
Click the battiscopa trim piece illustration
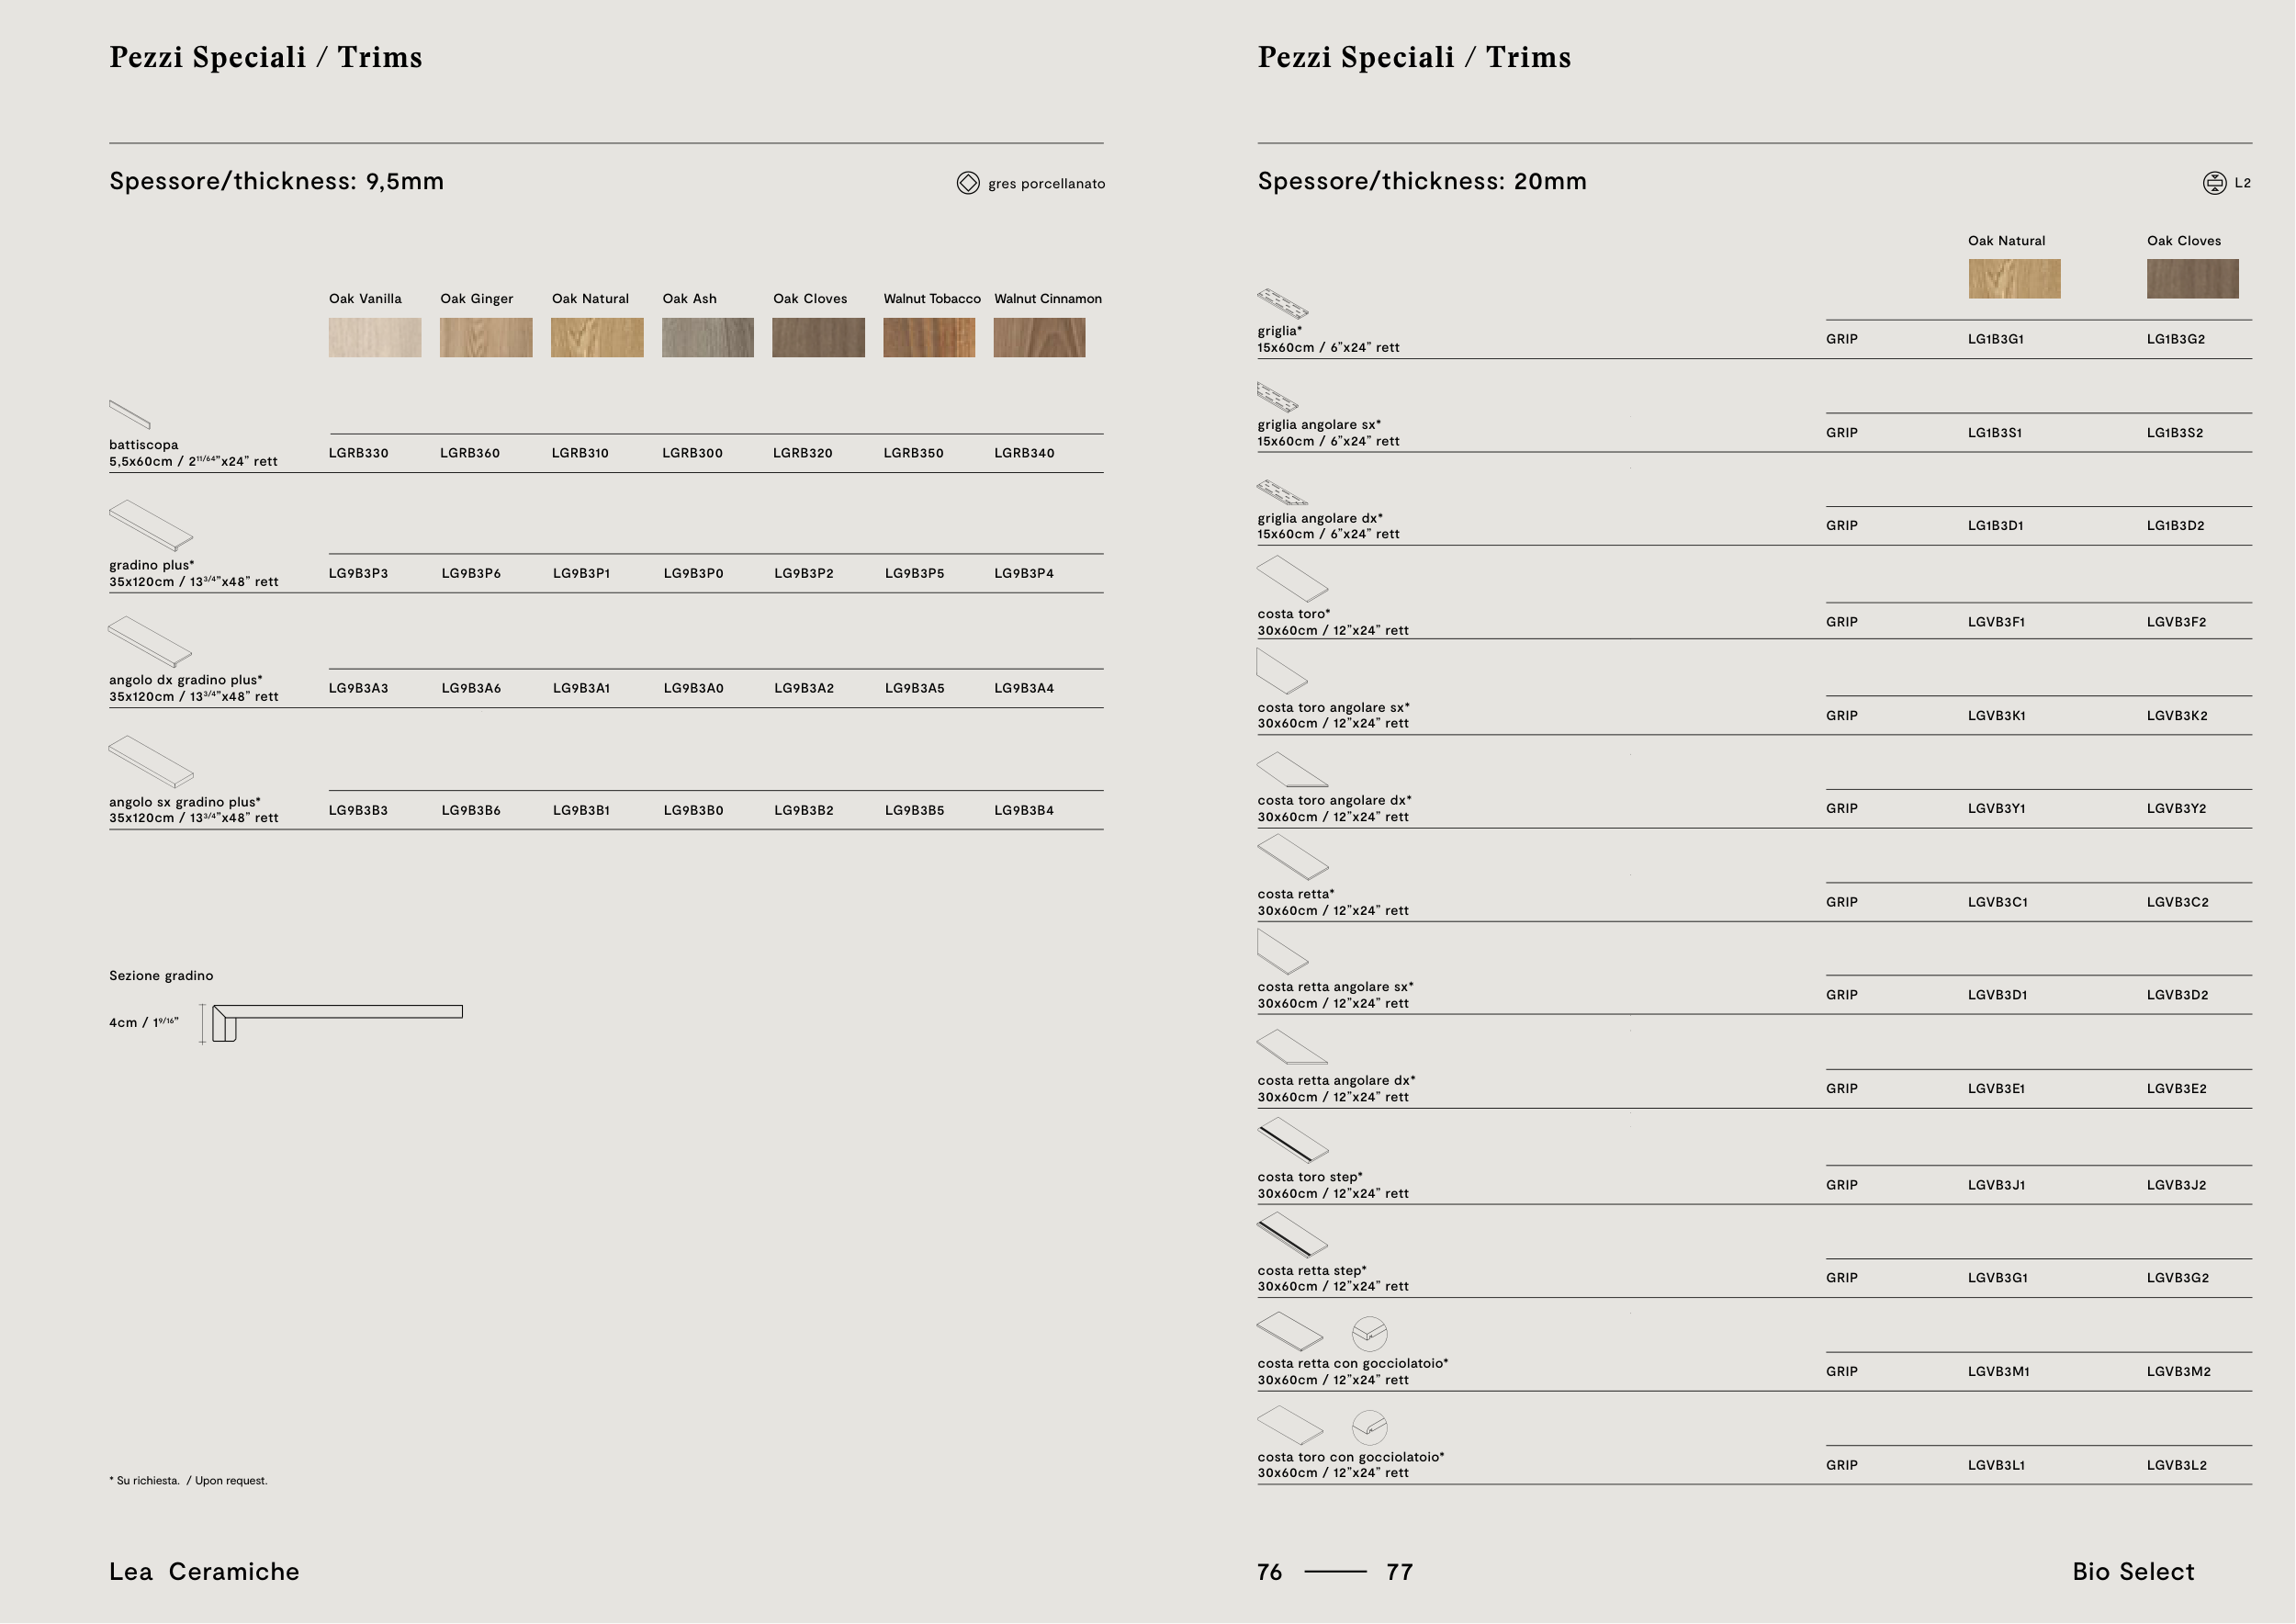coord(129,414)
